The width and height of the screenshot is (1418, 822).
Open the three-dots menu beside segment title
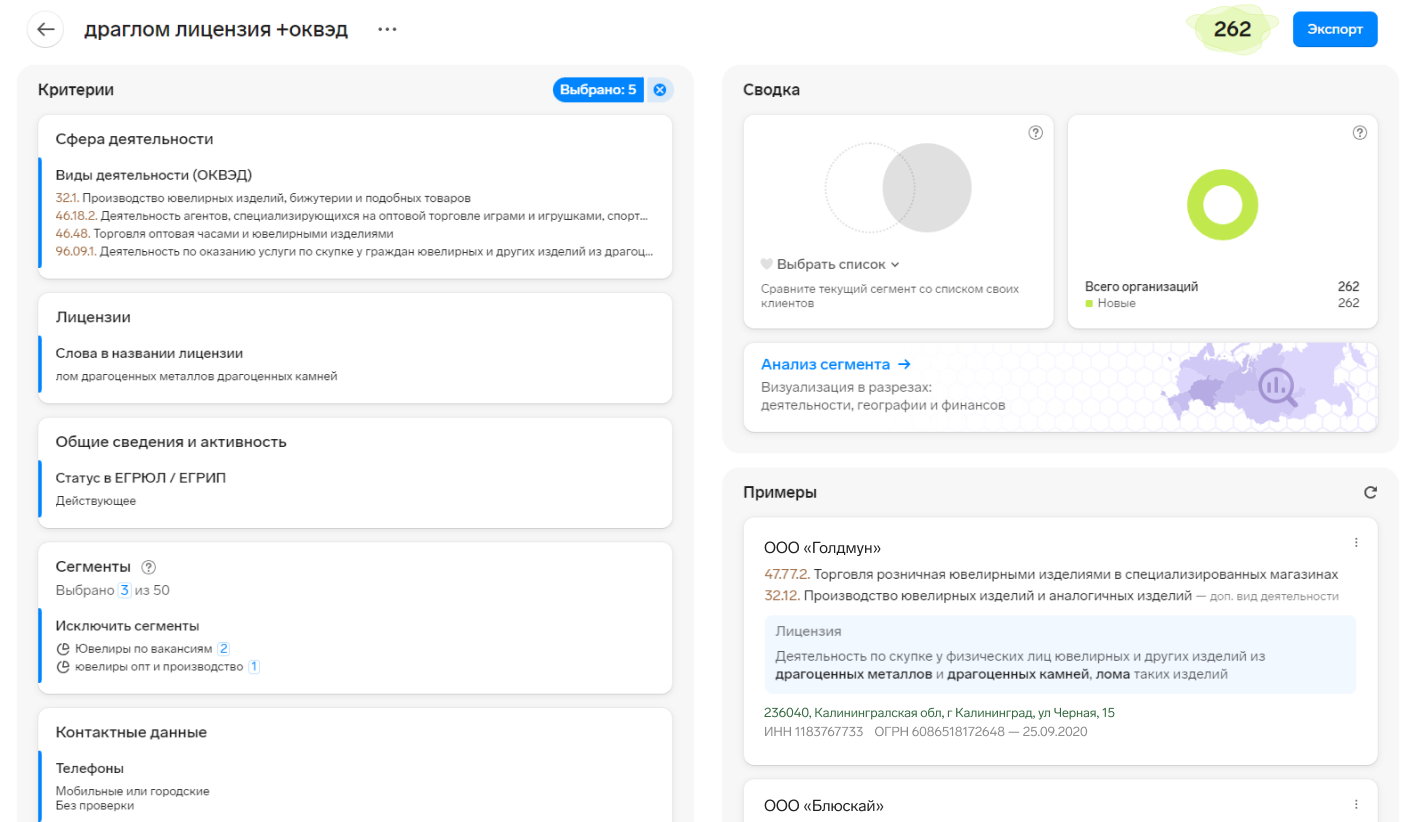pos(388,29)
